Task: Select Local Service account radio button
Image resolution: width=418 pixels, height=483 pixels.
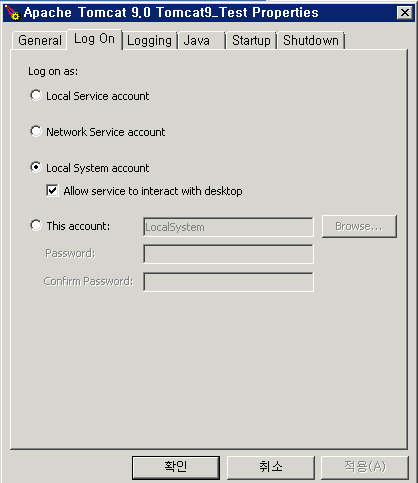Action: [x=36, y=95]
